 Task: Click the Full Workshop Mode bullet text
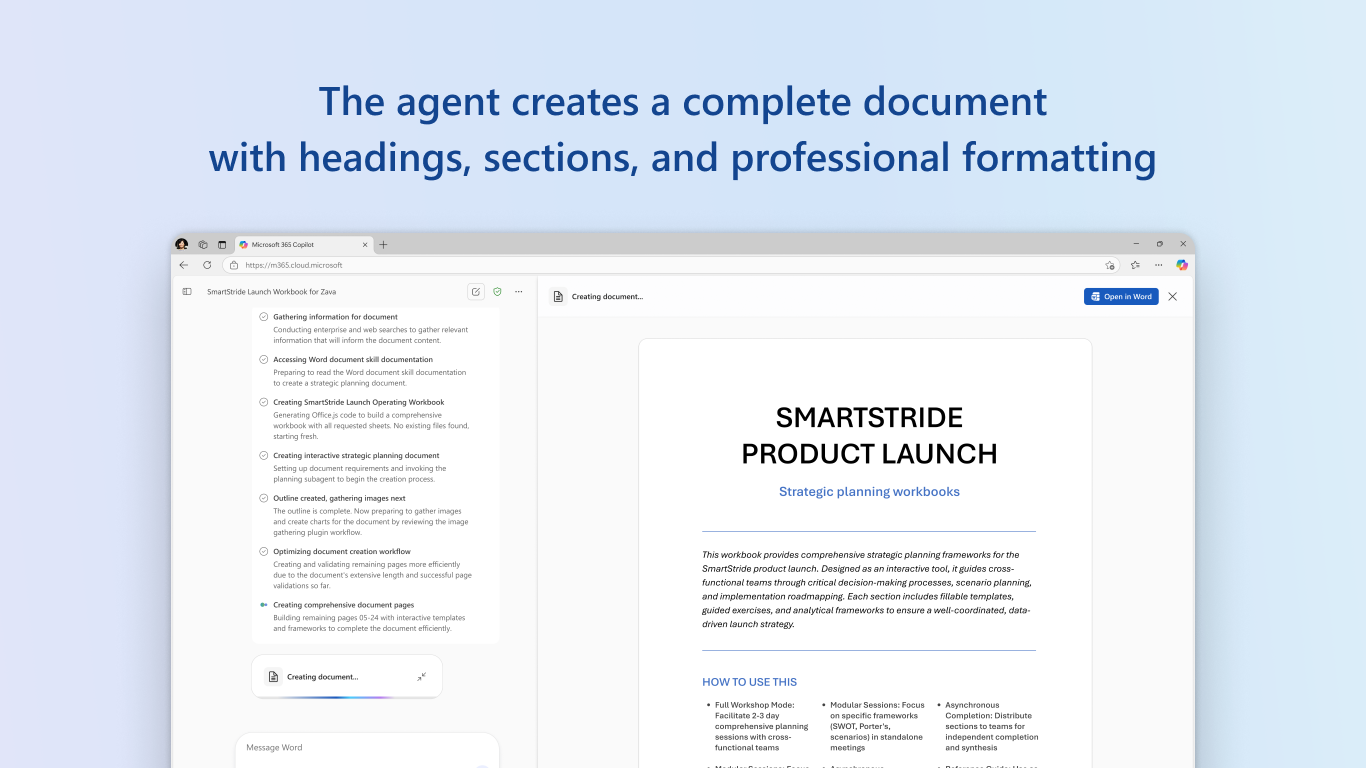pyautogui.click(x=762, y=726)
